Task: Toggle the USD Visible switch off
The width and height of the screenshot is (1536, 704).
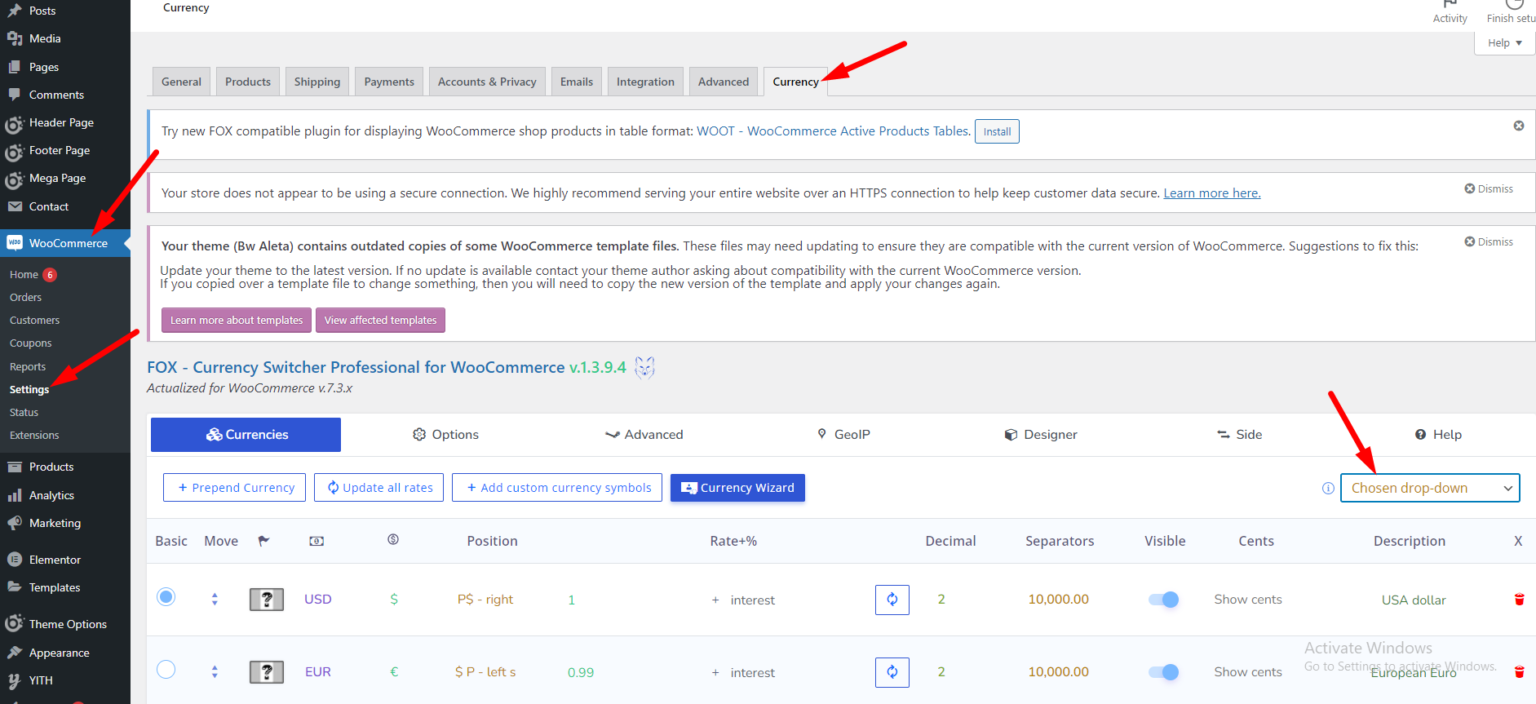Action: (x=1163, y=599)
